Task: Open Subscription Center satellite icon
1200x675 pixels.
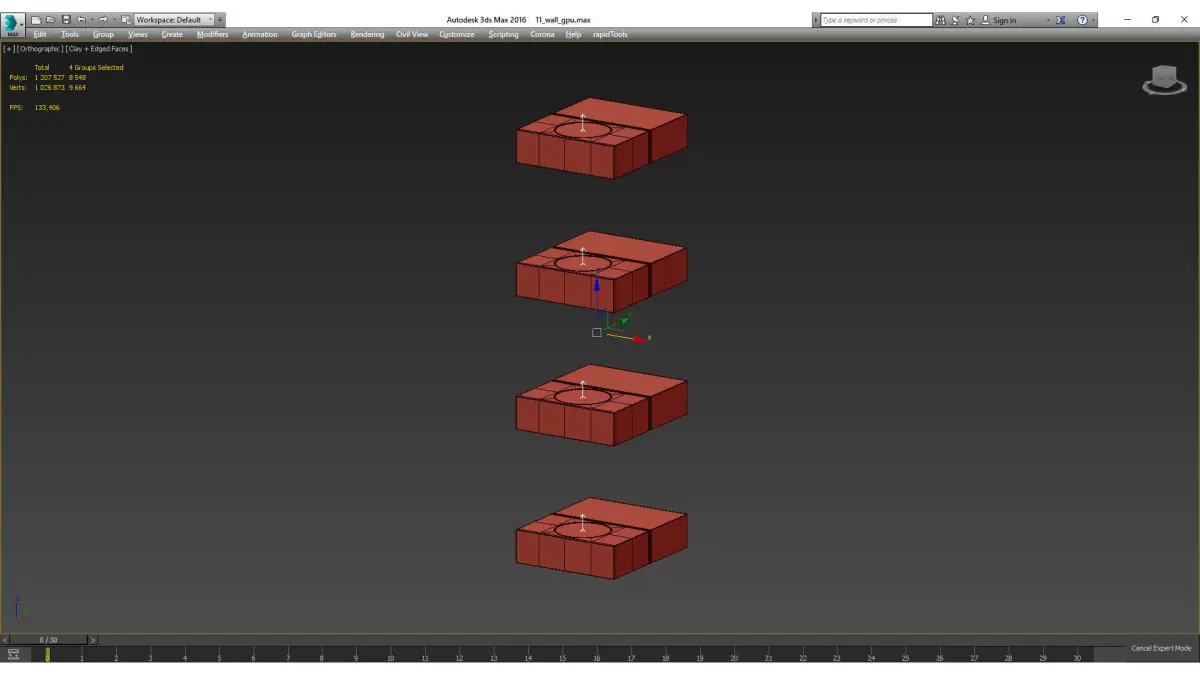Action: point(955,20)
